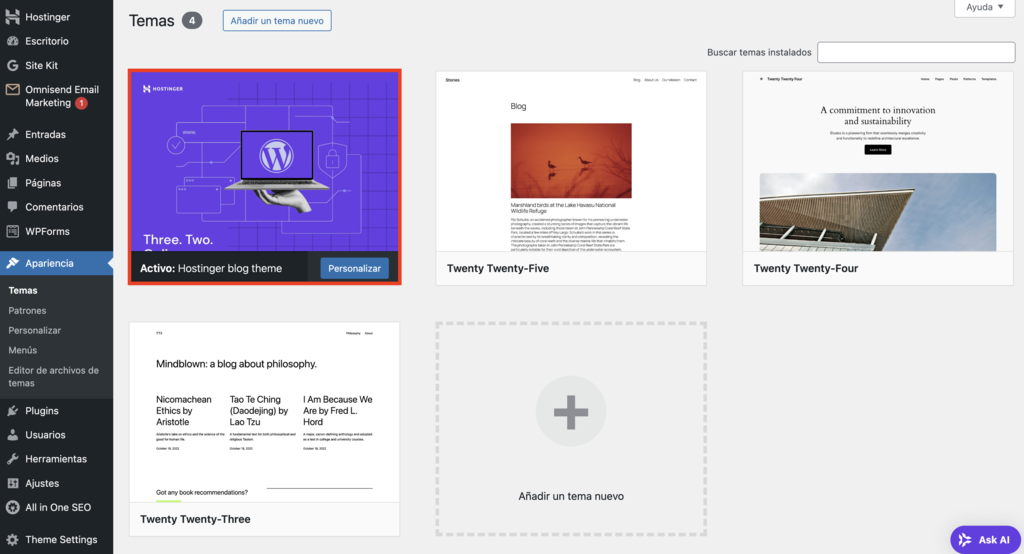The image size is (1024, 554).
Task: Select Menús under Apariencia
Action: point(23,350)
